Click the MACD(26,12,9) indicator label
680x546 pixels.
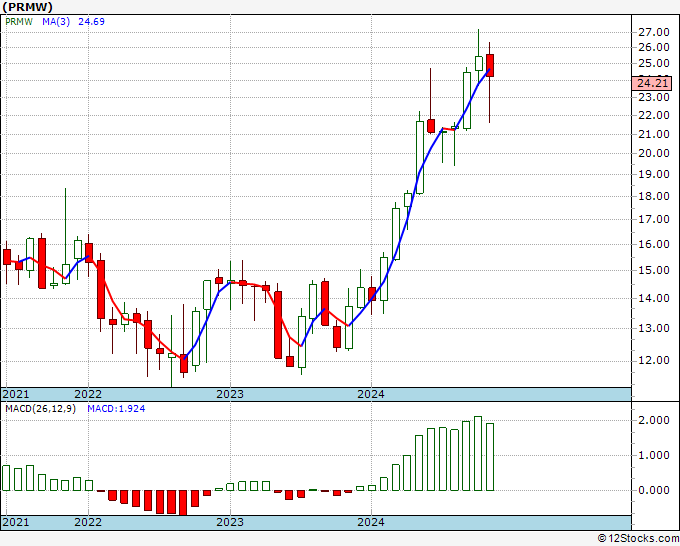(40, 409)
